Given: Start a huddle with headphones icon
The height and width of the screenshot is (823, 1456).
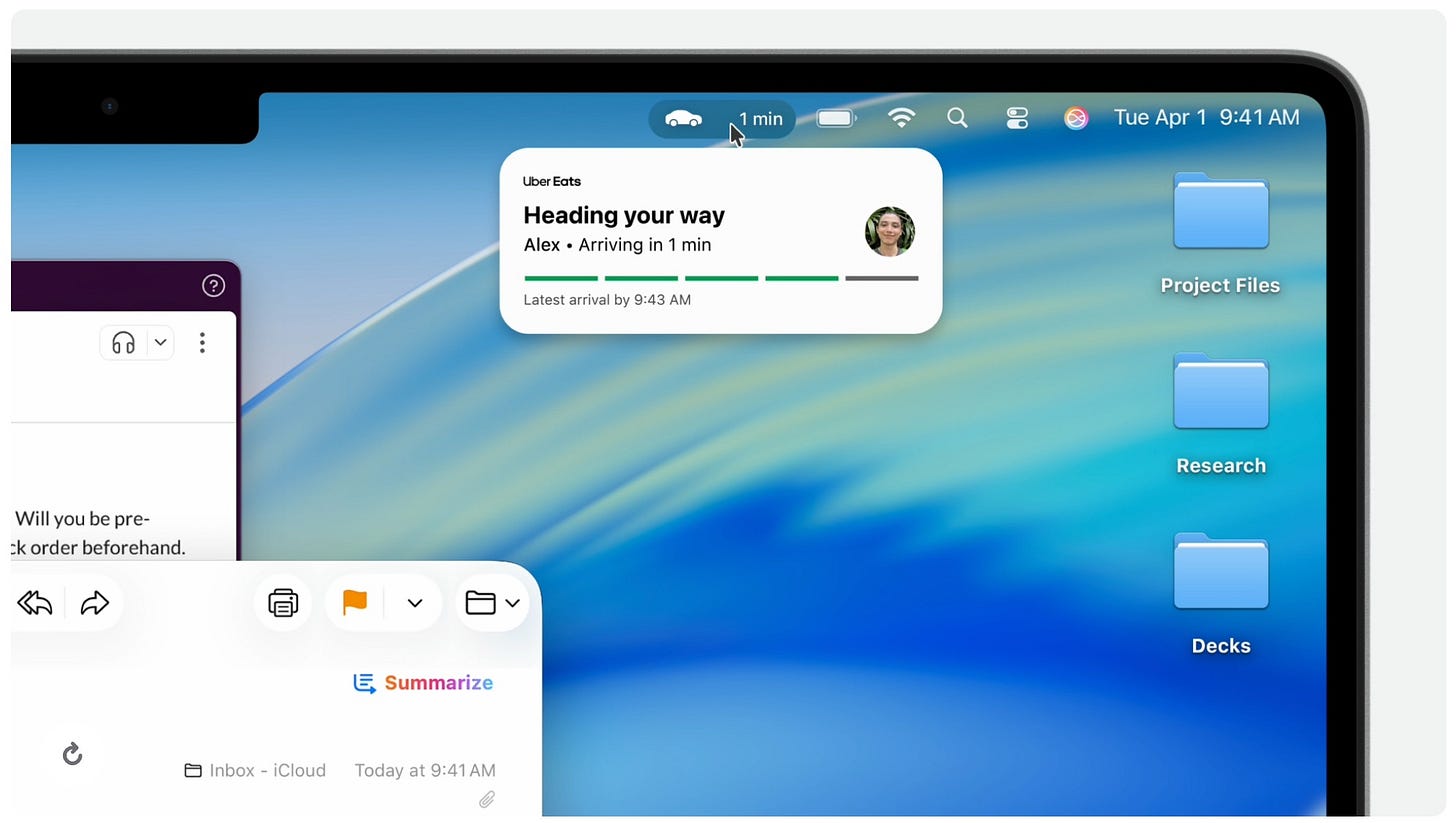Looking at the screenshot, I should 123,343.
